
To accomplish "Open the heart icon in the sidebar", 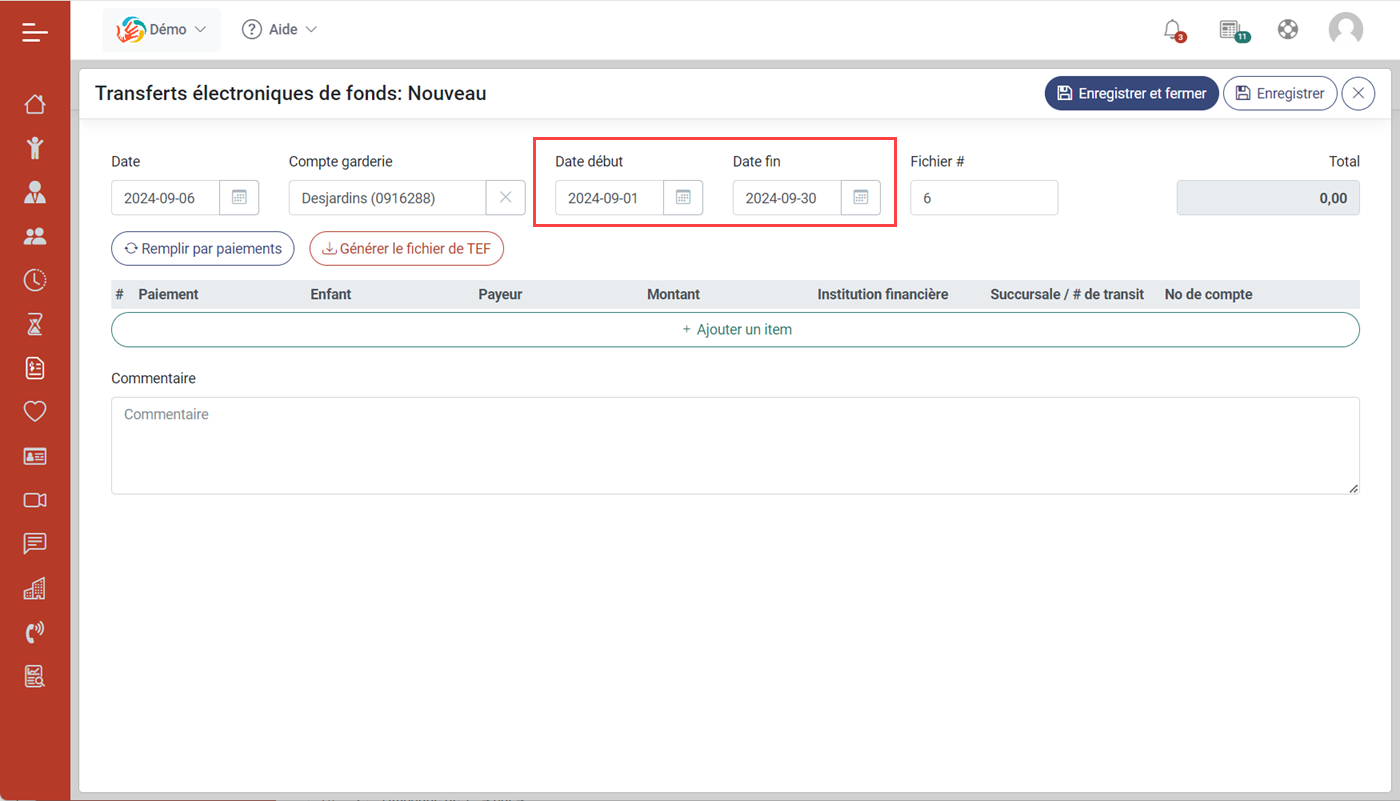I will pyautogui.click(x=35, y=411).
